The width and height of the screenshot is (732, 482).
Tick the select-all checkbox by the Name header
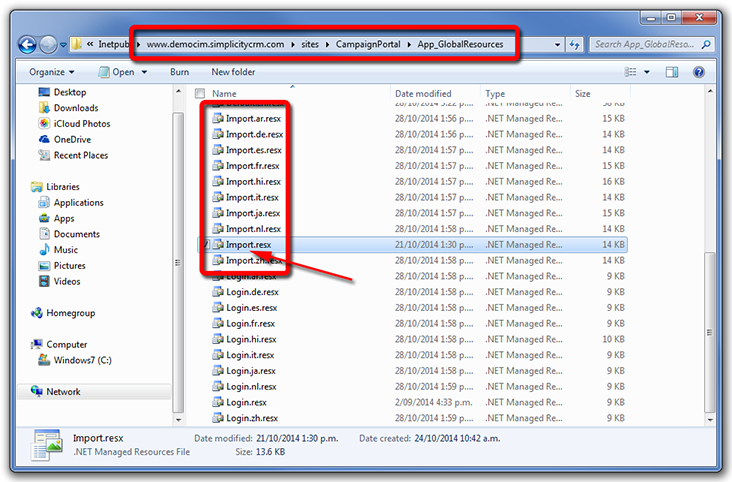point(201,94)
